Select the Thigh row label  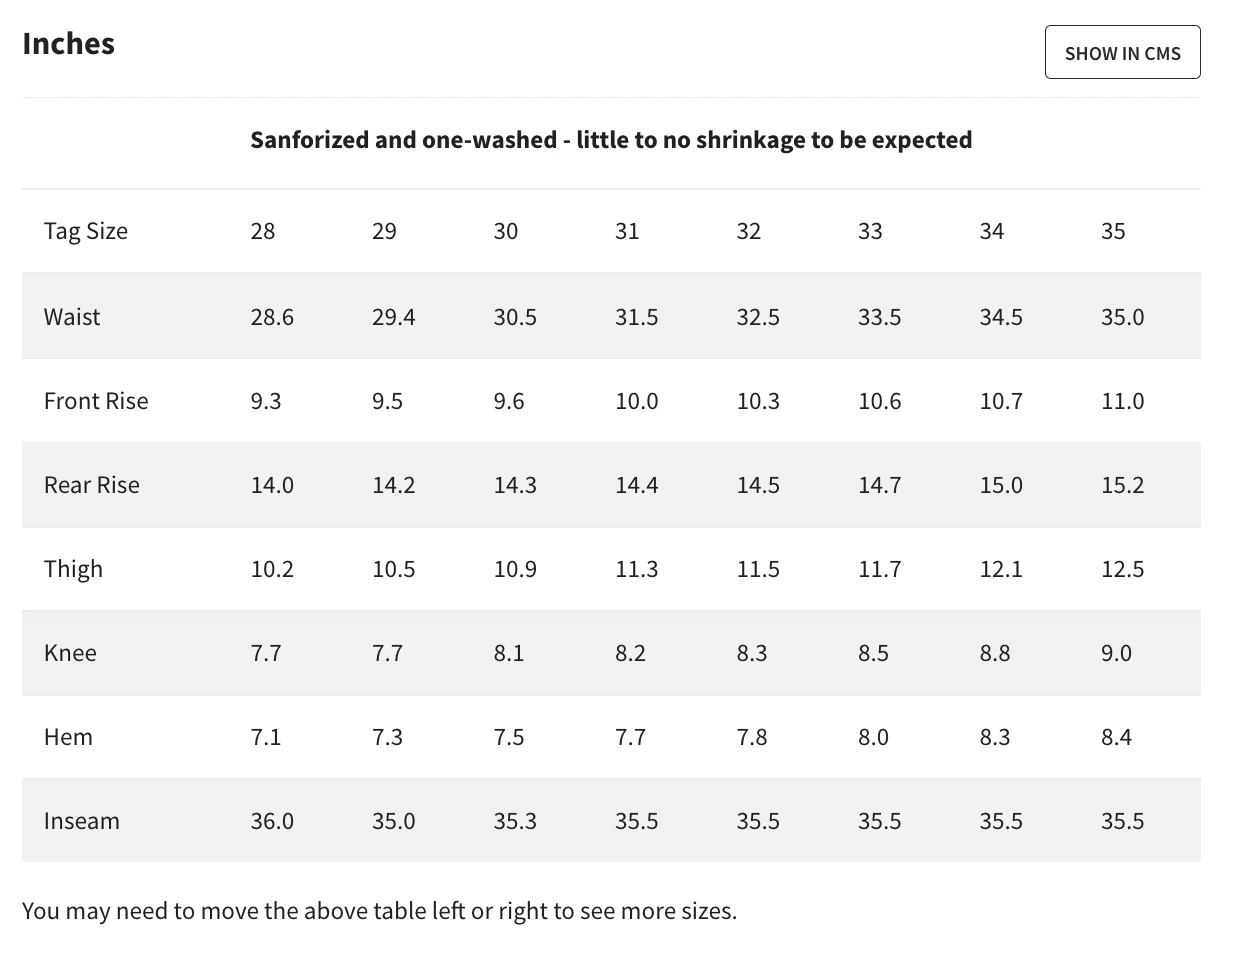73,569
